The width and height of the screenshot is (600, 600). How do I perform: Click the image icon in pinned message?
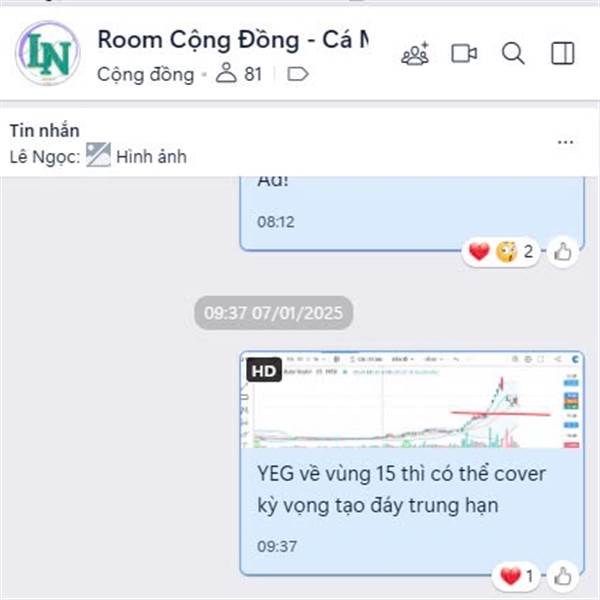[98, 155]
